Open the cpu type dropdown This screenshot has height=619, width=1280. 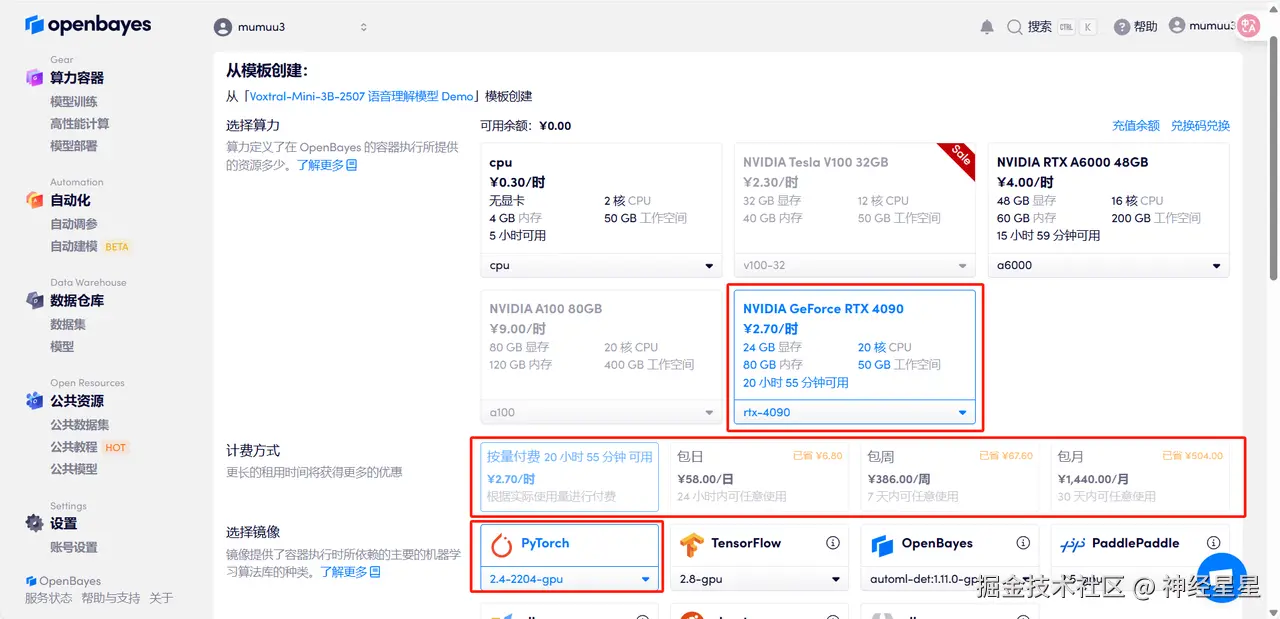pos(601,265)
